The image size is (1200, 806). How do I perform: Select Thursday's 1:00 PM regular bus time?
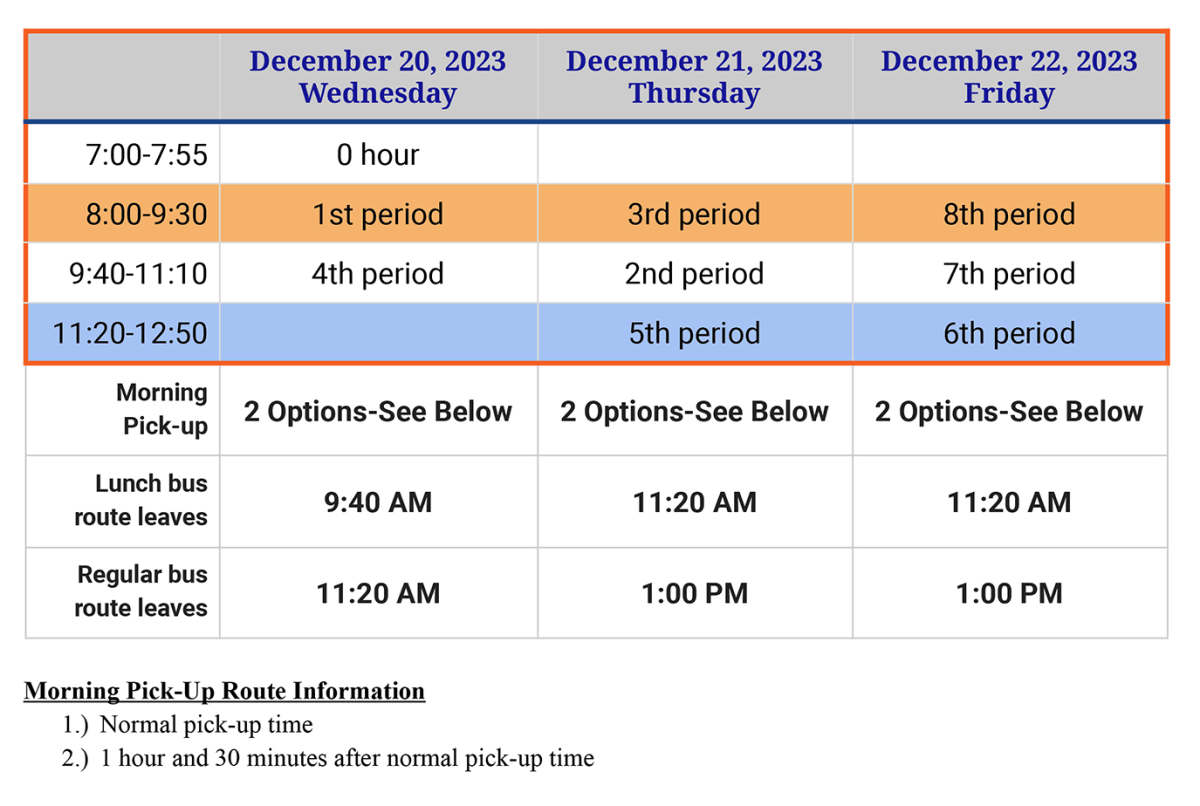pyautogui.click(x=694, y=593)
